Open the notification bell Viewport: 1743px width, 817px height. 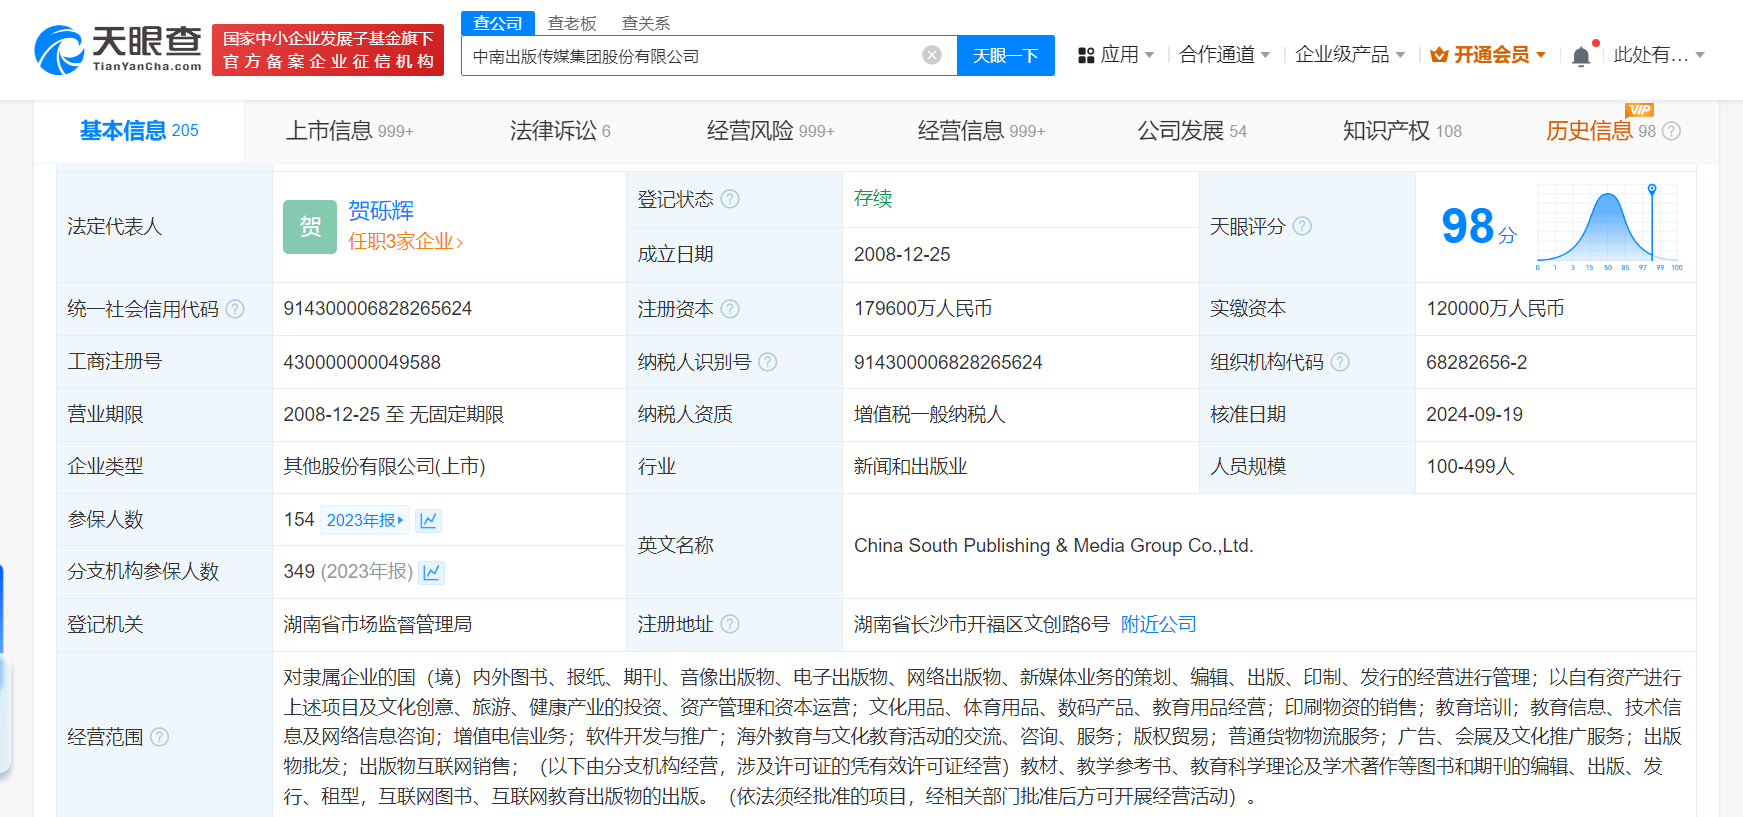(x=1580, y=56)
